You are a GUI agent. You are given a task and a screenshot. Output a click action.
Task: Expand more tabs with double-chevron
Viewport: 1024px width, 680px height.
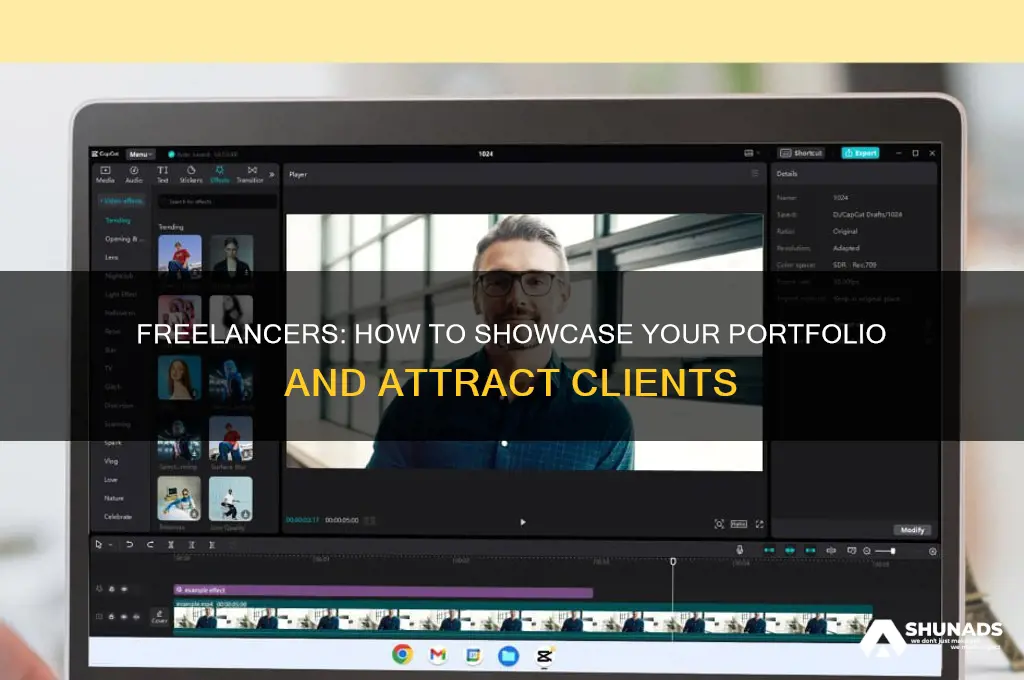tap(272, 174)
